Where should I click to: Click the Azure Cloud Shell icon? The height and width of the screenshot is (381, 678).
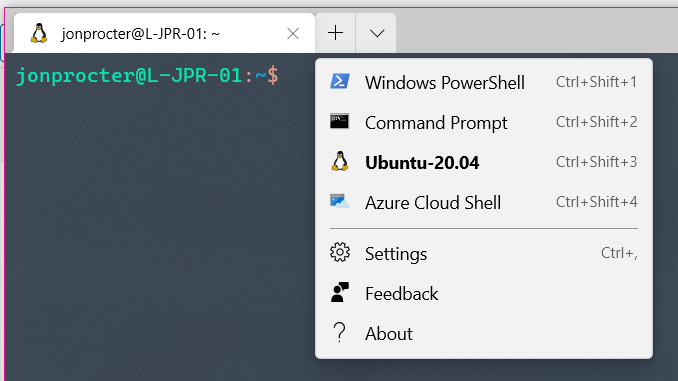click(x=340, y=202)
